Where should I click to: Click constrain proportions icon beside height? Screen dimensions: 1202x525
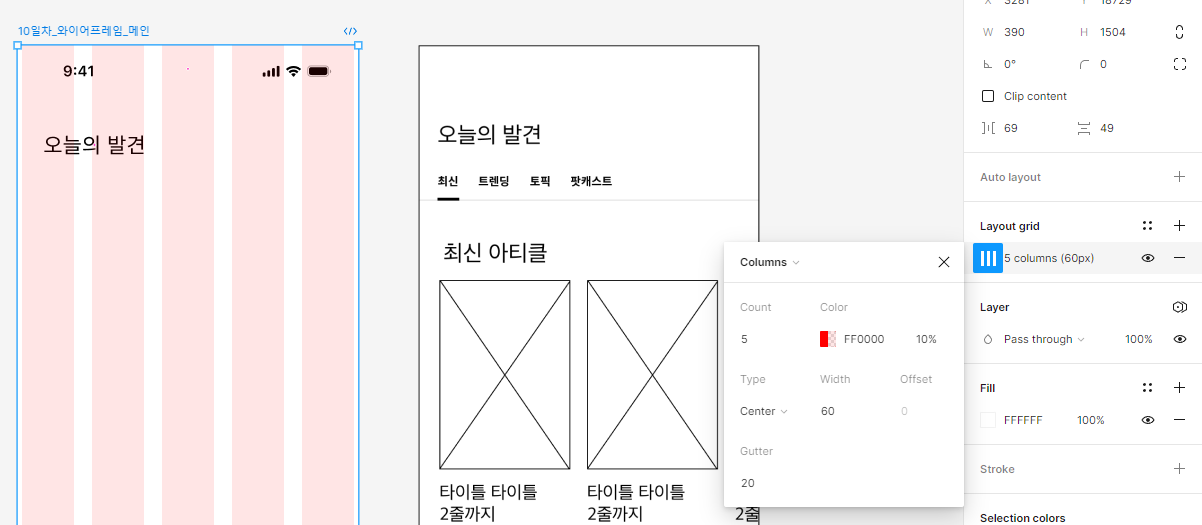[1180, 32]
